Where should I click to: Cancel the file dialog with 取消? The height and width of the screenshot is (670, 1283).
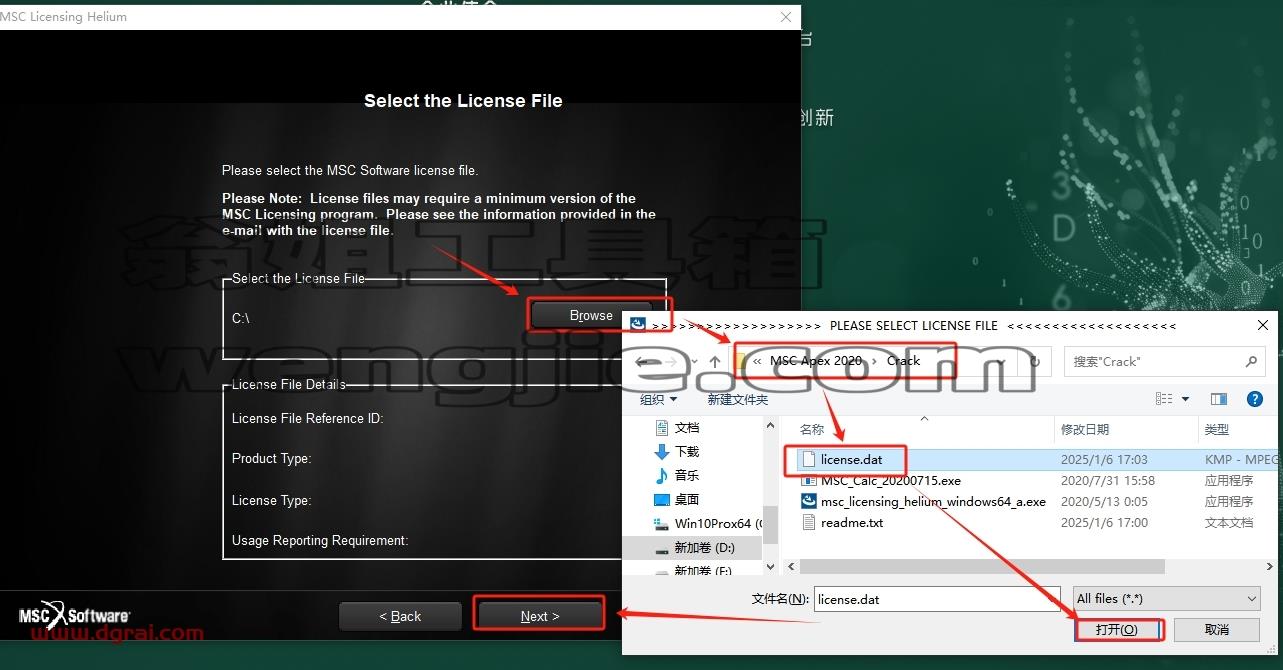[x=1216, y=629]
